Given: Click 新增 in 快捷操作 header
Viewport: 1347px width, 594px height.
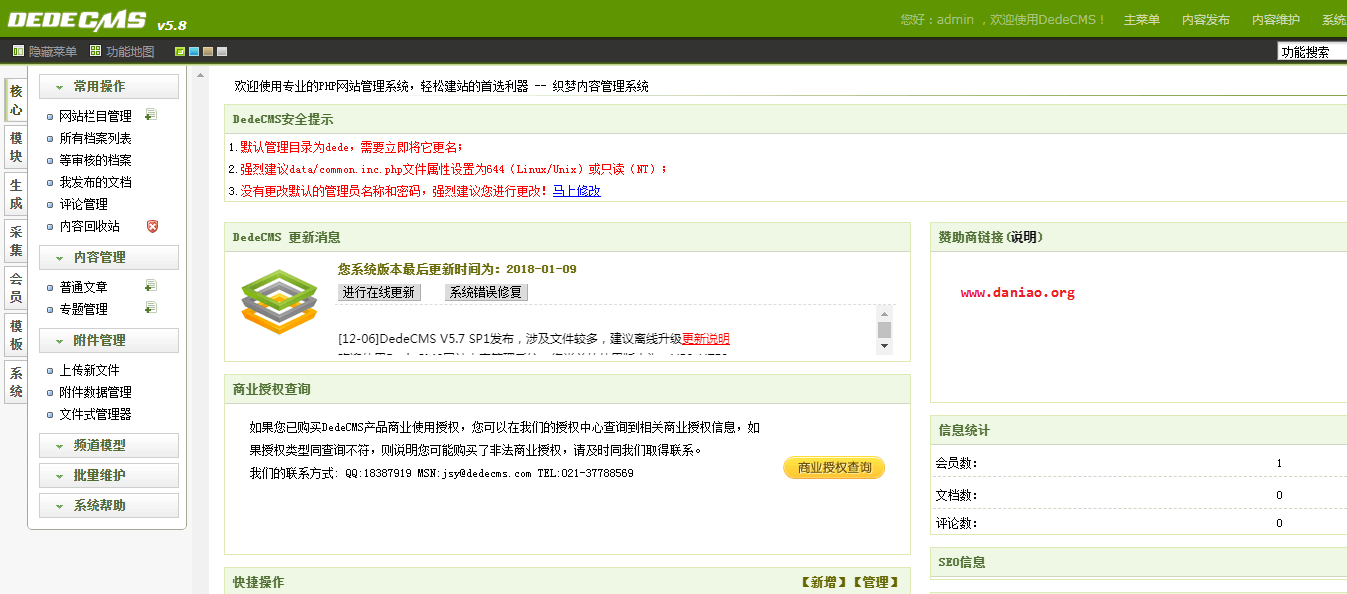Looking at the screenshot, I should 824,582.
